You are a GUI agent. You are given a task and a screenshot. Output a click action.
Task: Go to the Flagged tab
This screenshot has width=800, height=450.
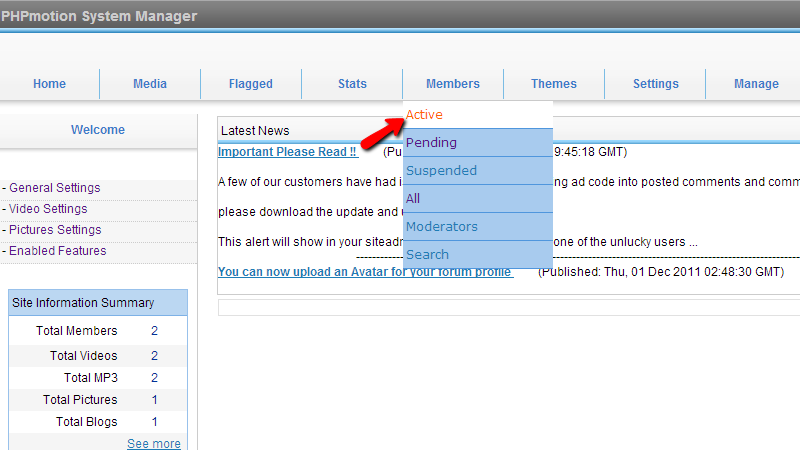(251, 84)
